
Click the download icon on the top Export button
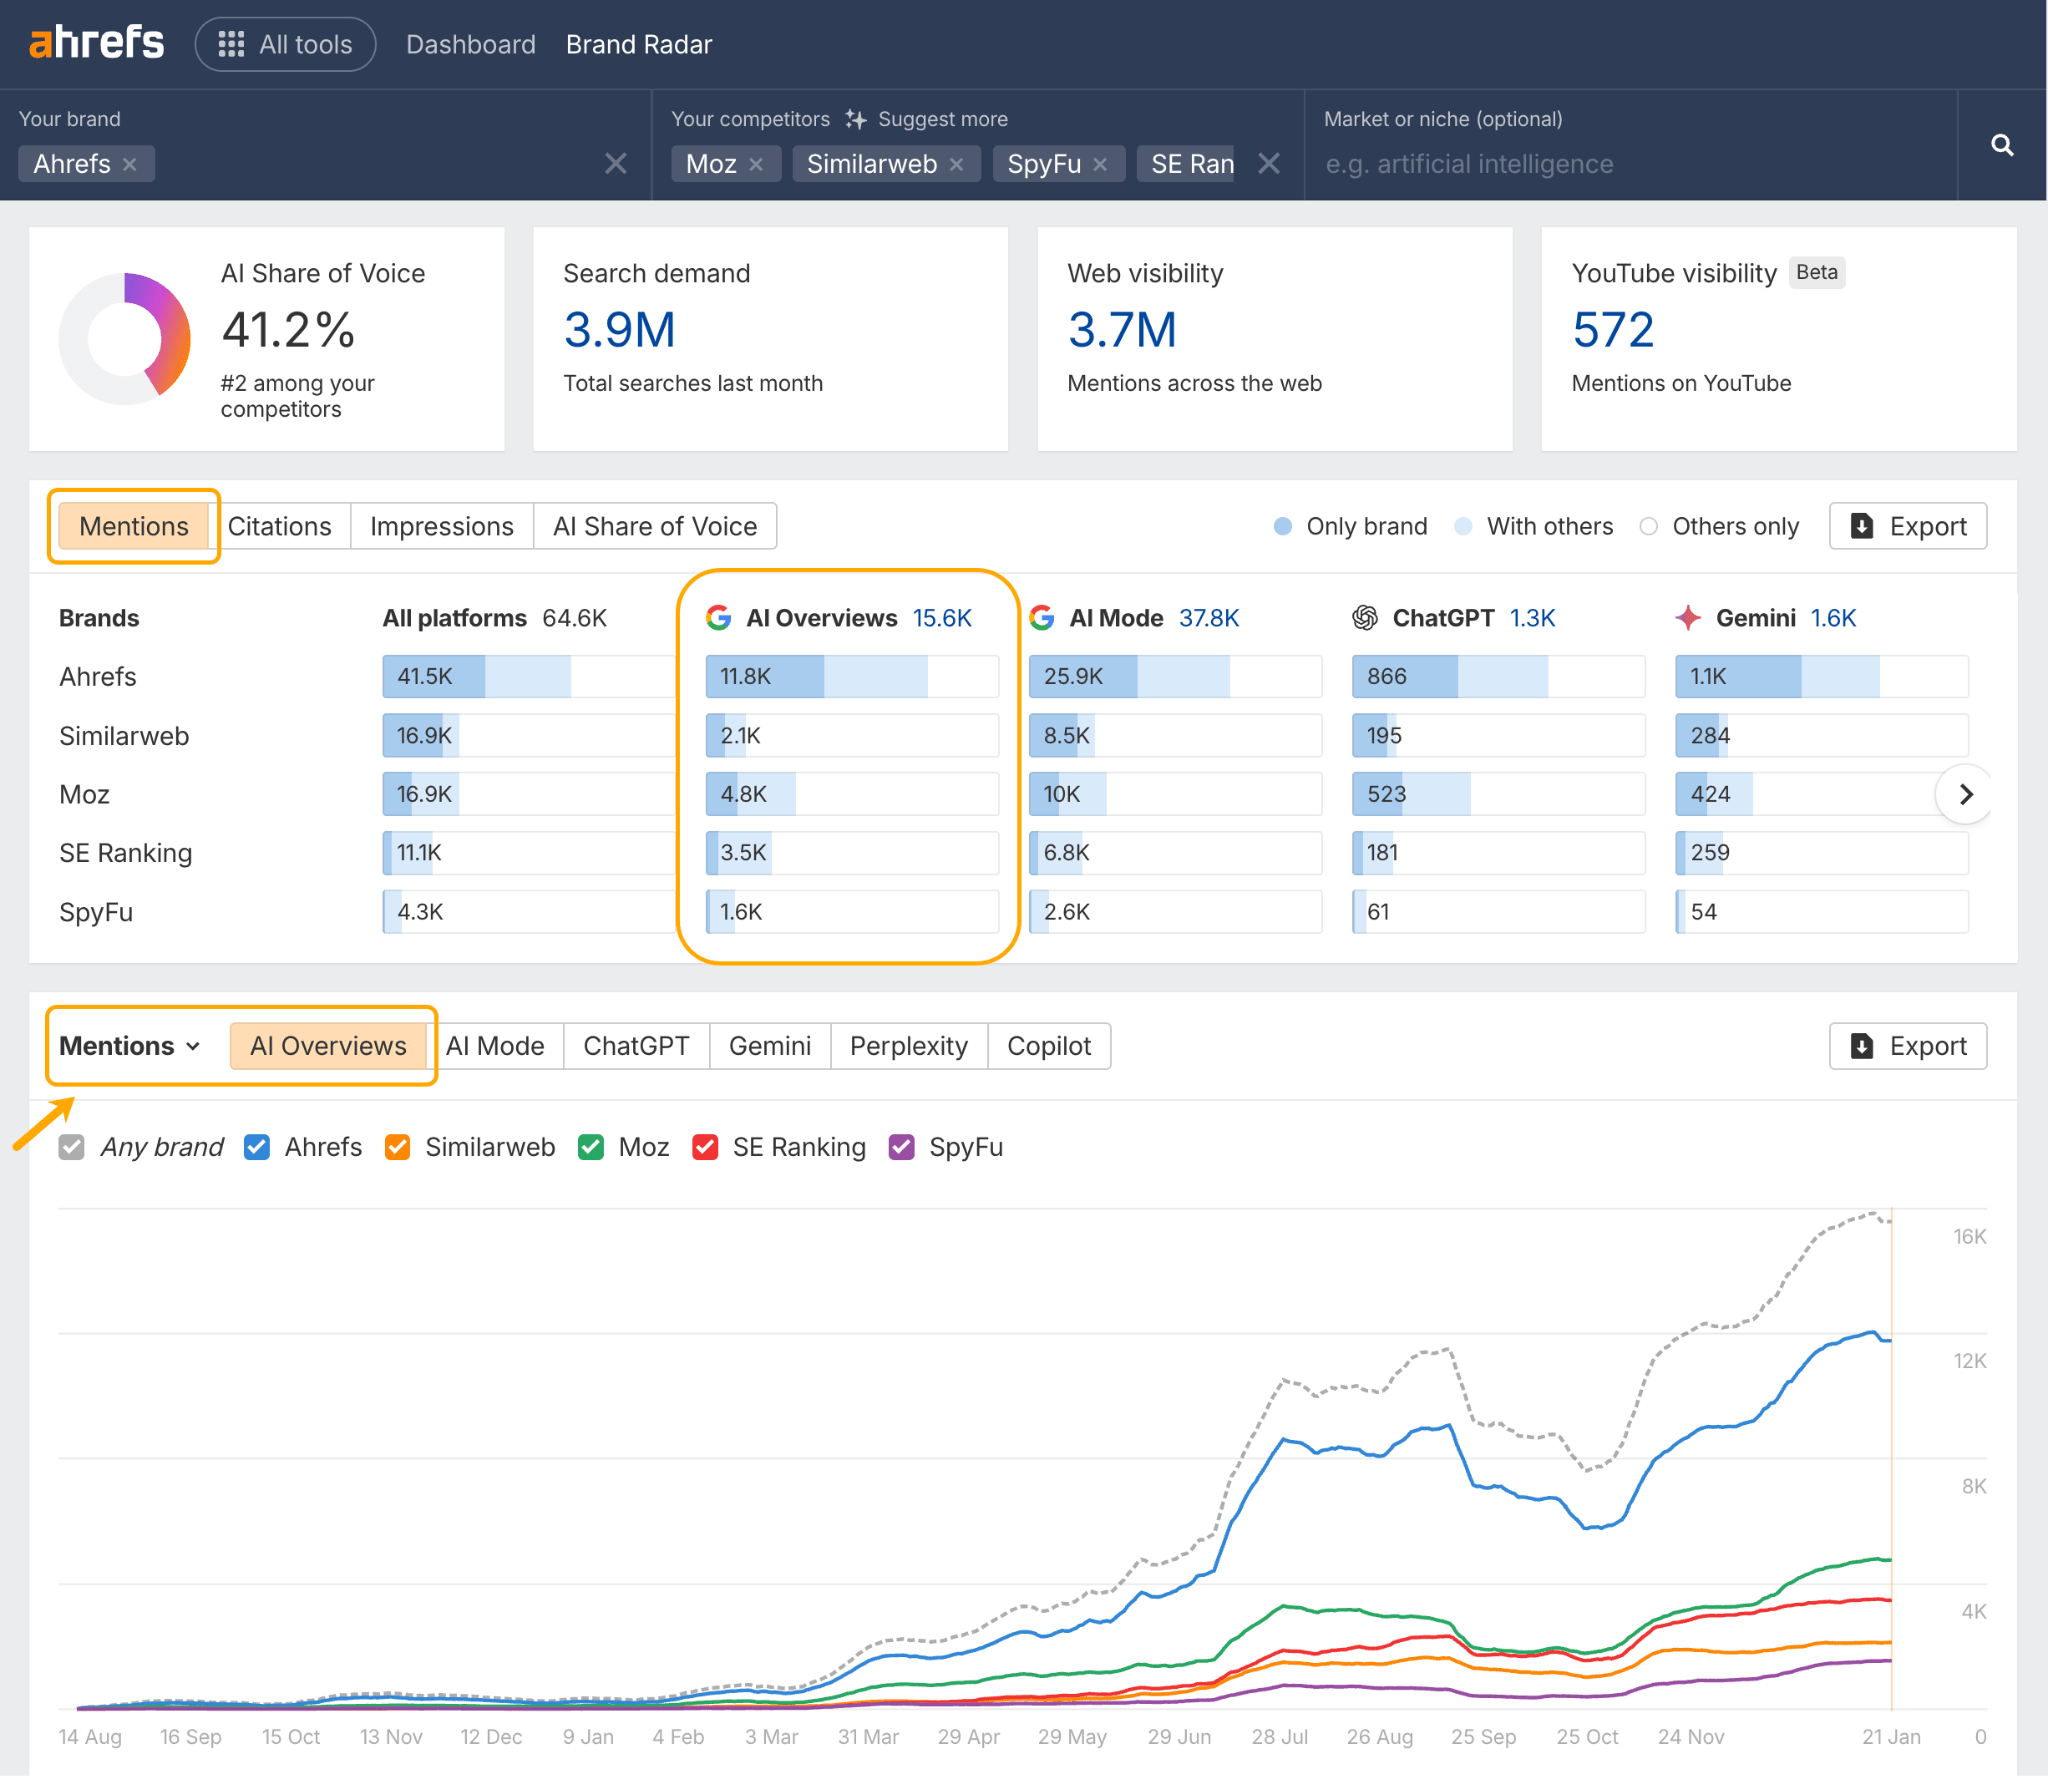pyautogui.click(x=1861, y=525)
